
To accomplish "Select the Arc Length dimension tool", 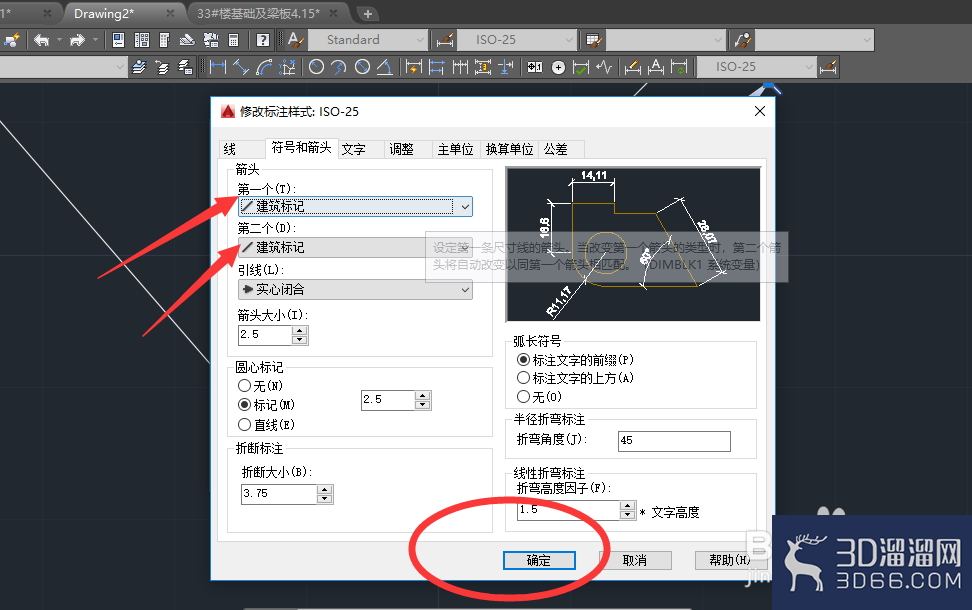I will [264, 67].
